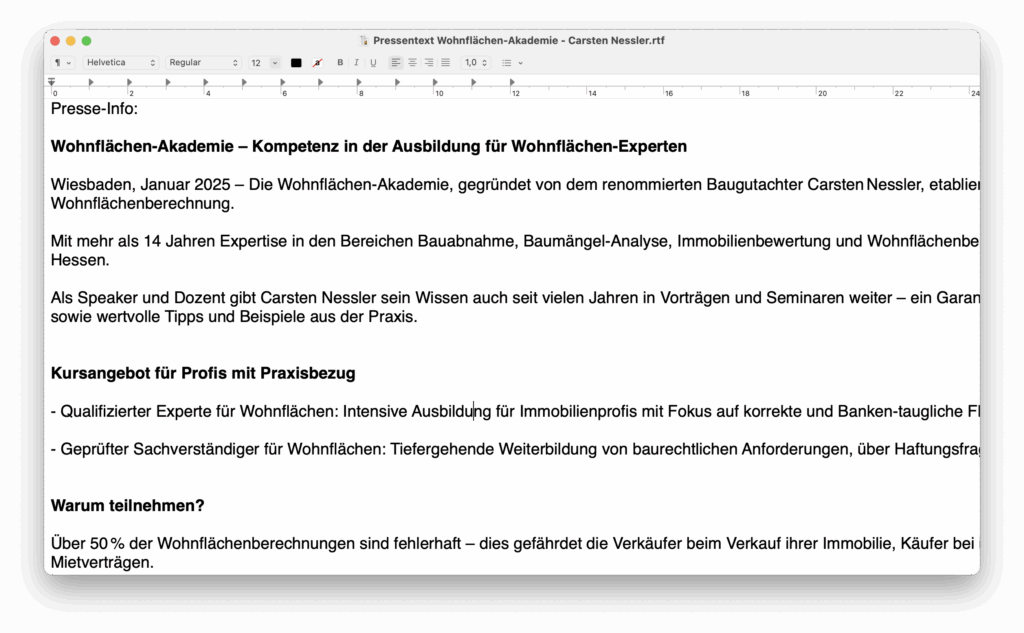Place cursor on the Kursangebot heading
Image resolution: width=1024 pixels, height=633 pixels.
pos(203,373)
